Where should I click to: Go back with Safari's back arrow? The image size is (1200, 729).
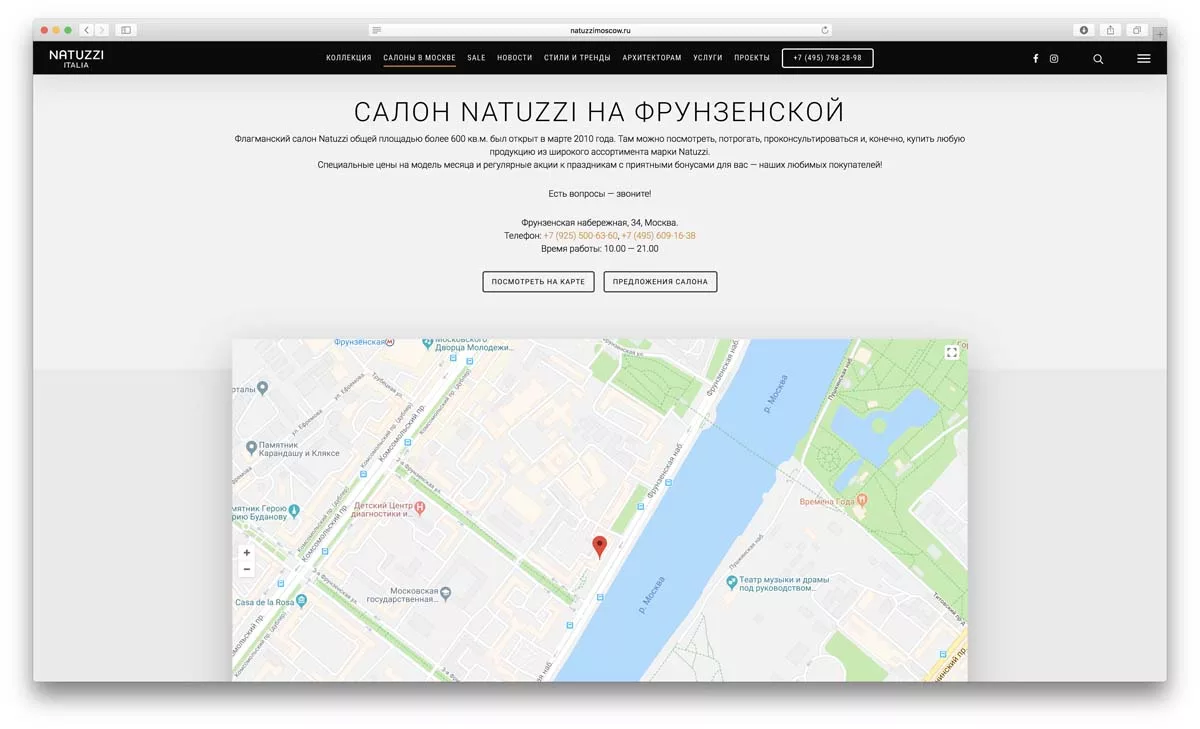(x=86, y=30)
